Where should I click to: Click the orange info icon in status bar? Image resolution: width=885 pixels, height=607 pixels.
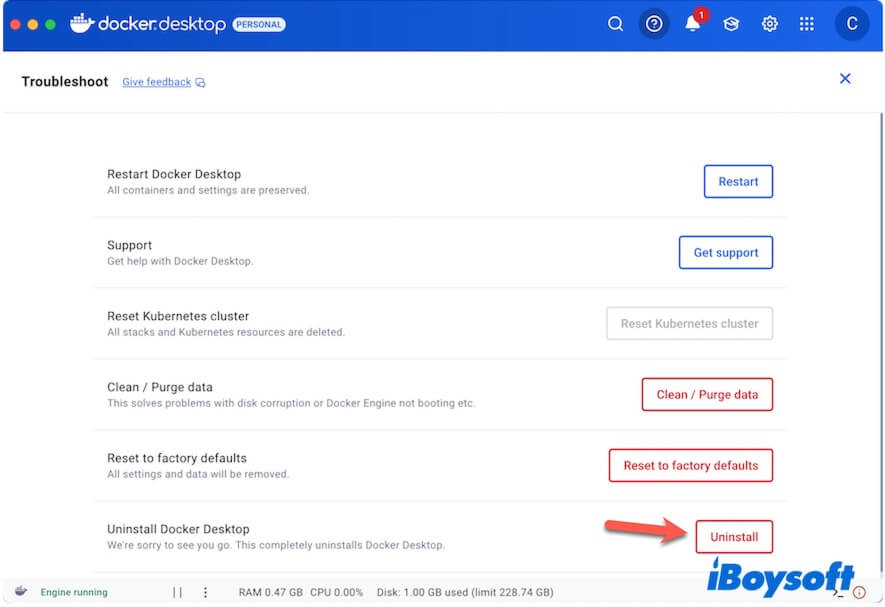tap(859, 592)
